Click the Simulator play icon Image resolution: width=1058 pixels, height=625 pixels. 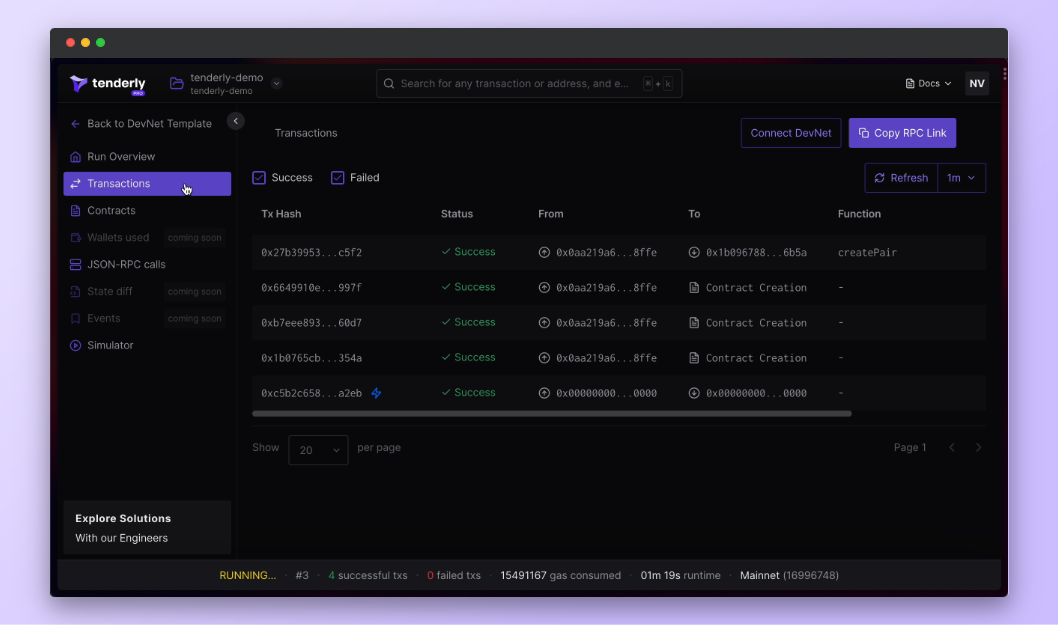coord(76,346)
